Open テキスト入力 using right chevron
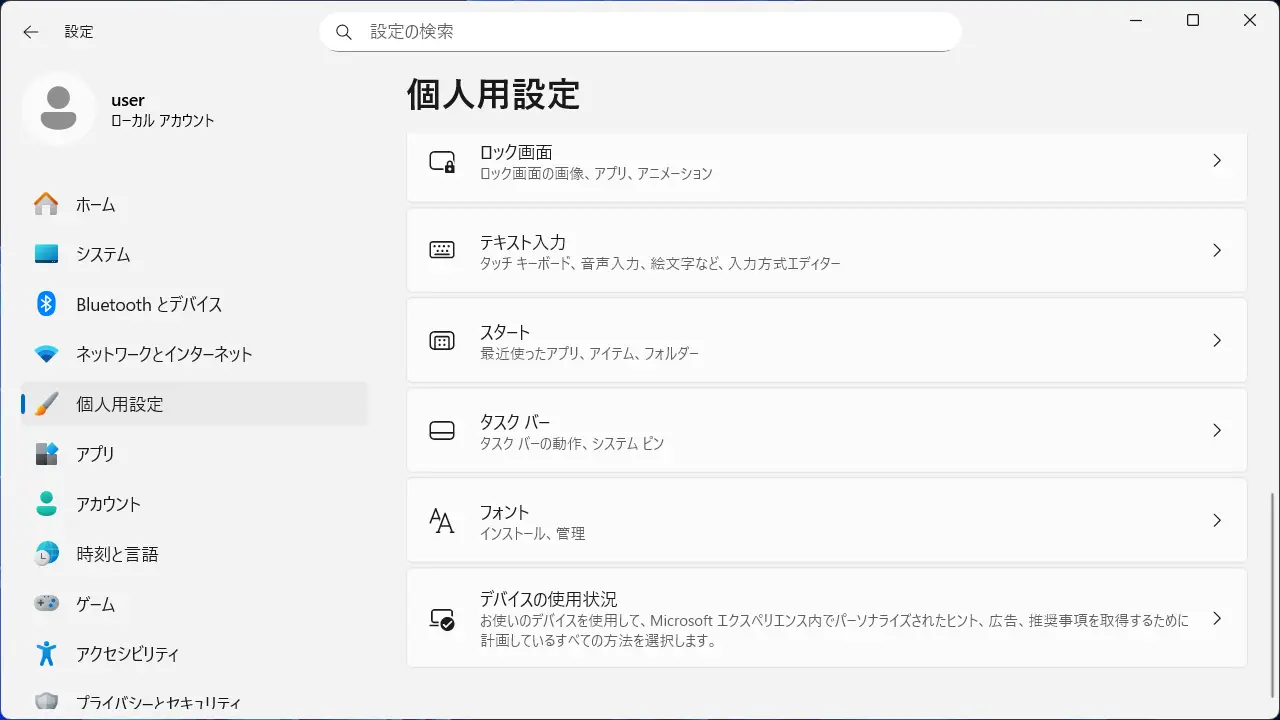The height and width of the screenshot is (720, 1280). pyautogui.click(x=1216, y=251)
